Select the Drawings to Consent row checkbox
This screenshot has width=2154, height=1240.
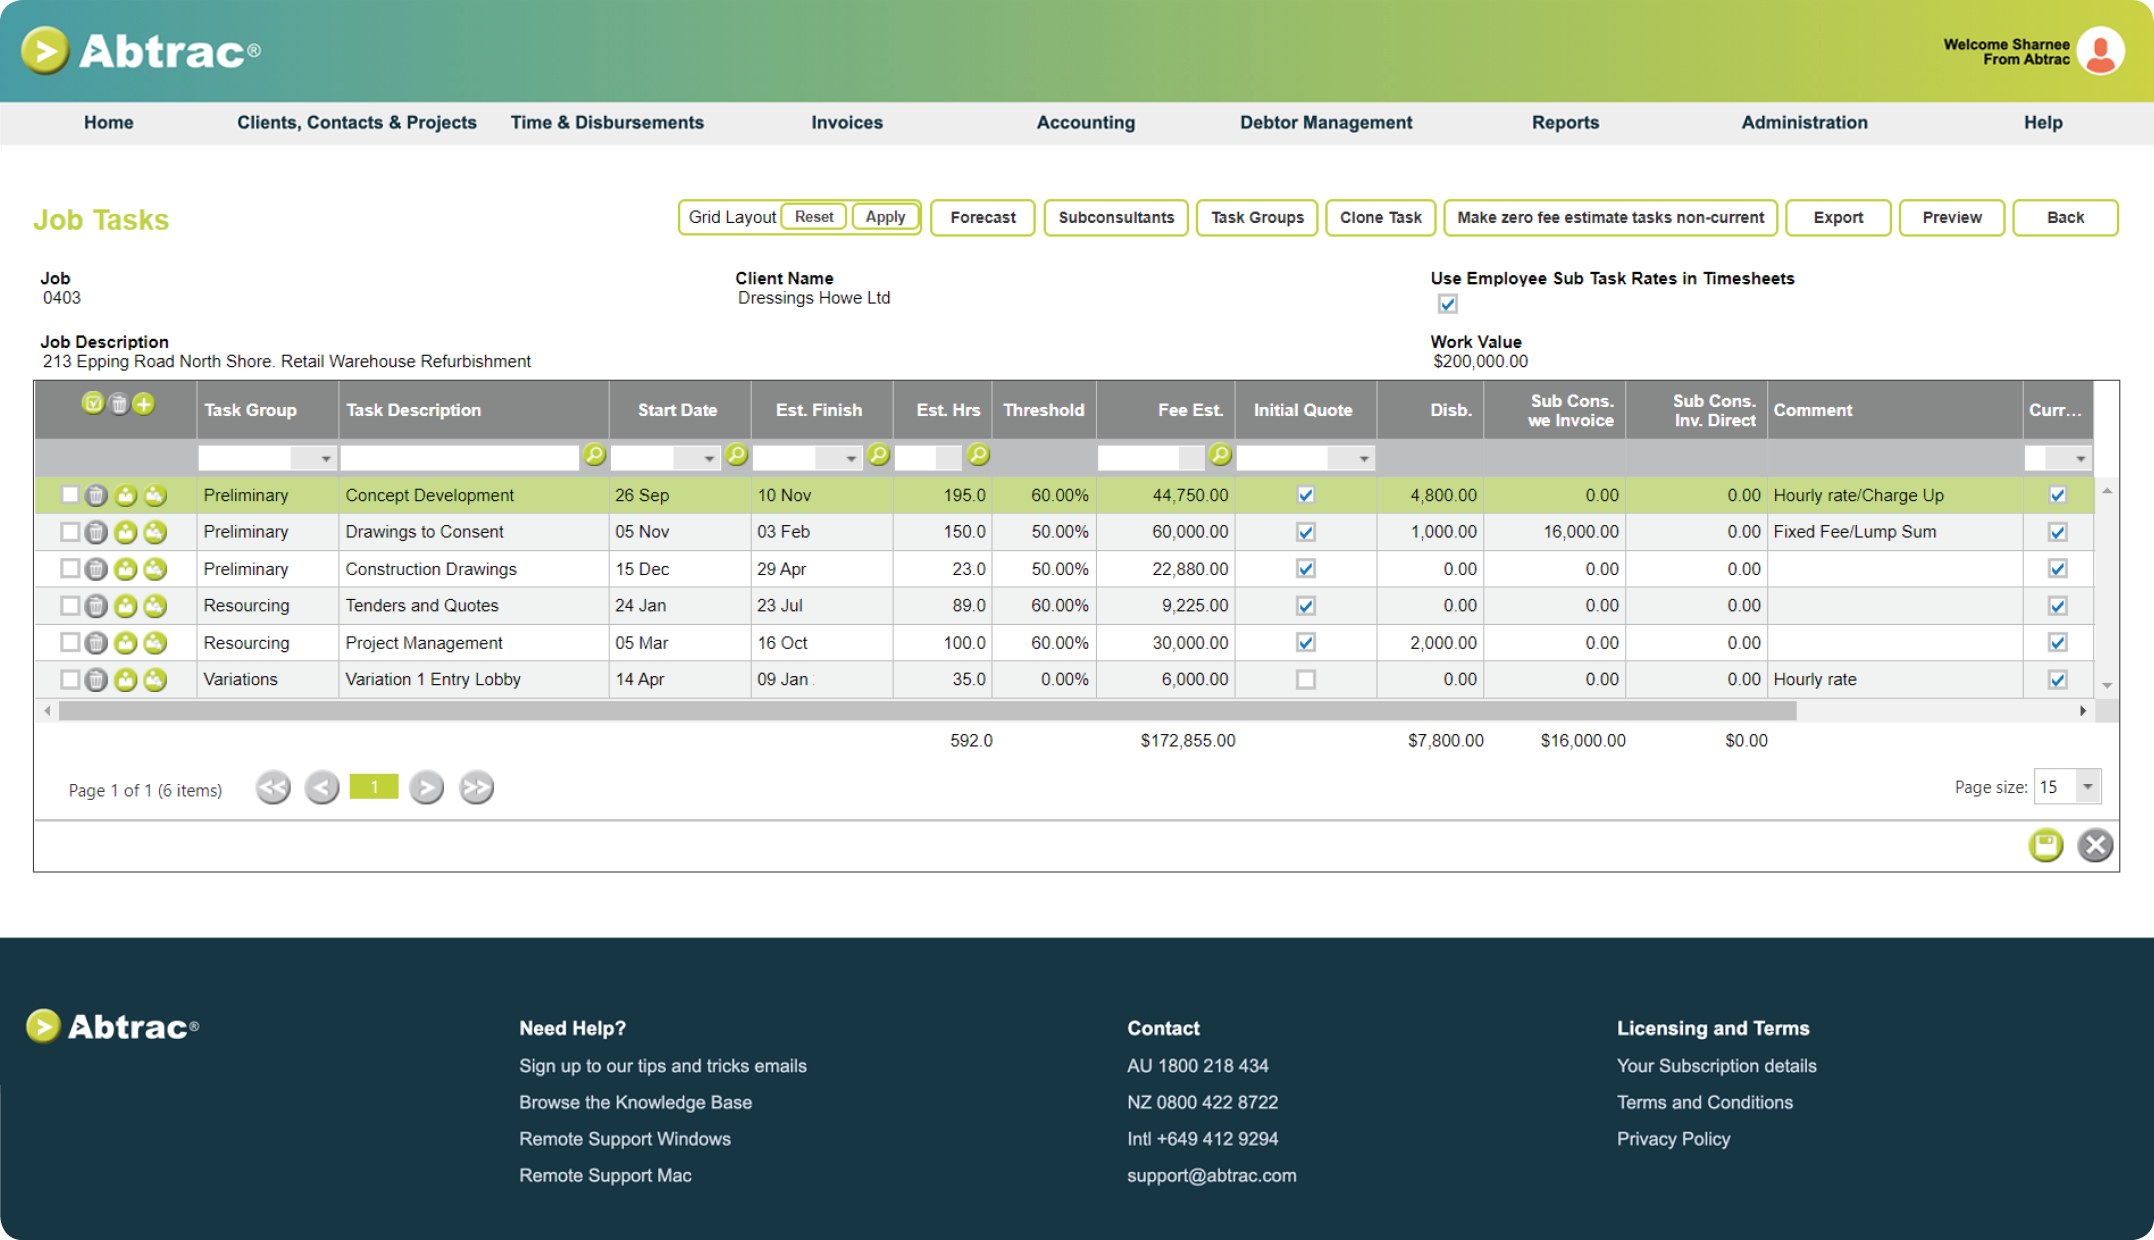(70, 532)
